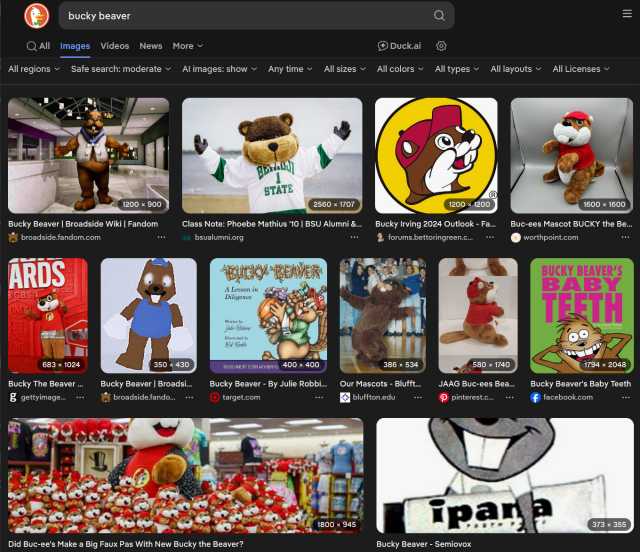Image resolution: width=640 pixels, height=552 pixels.
Task: Select the Images tab
Action: 75,46
